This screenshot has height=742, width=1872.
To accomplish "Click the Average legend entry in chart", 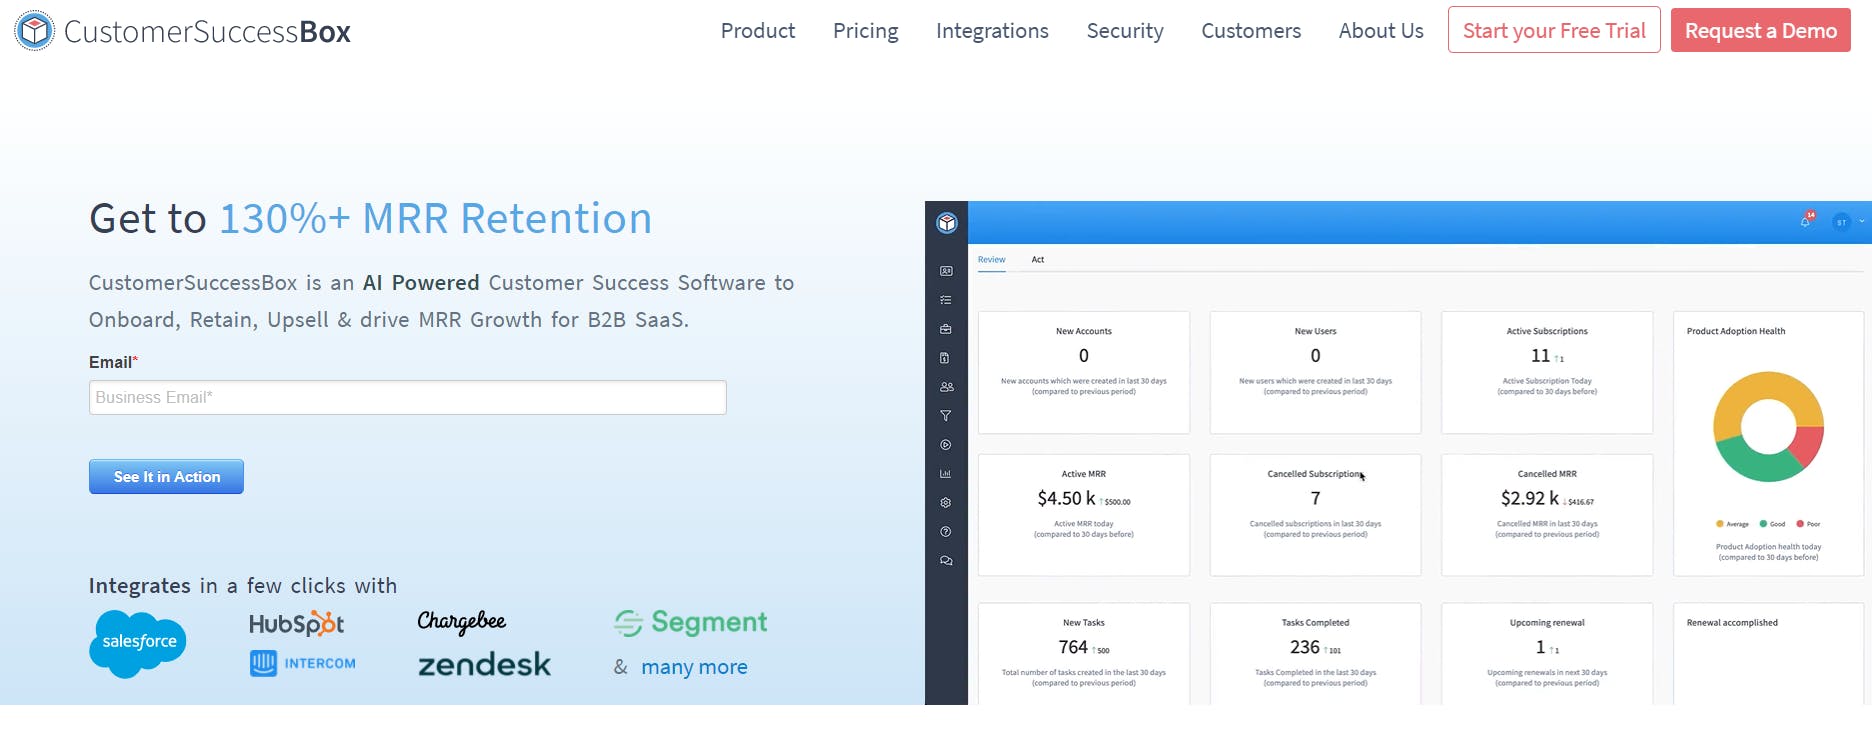I will pos(1733,524).
